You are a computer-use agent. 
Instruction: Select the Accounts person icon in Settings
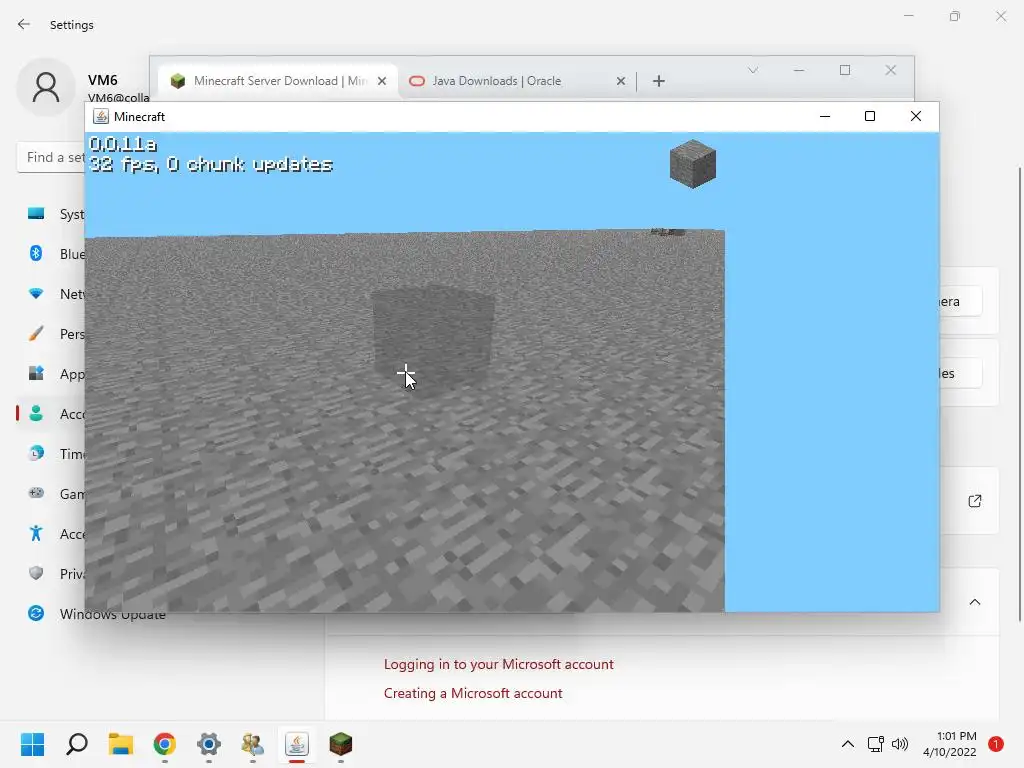(36, 413)
